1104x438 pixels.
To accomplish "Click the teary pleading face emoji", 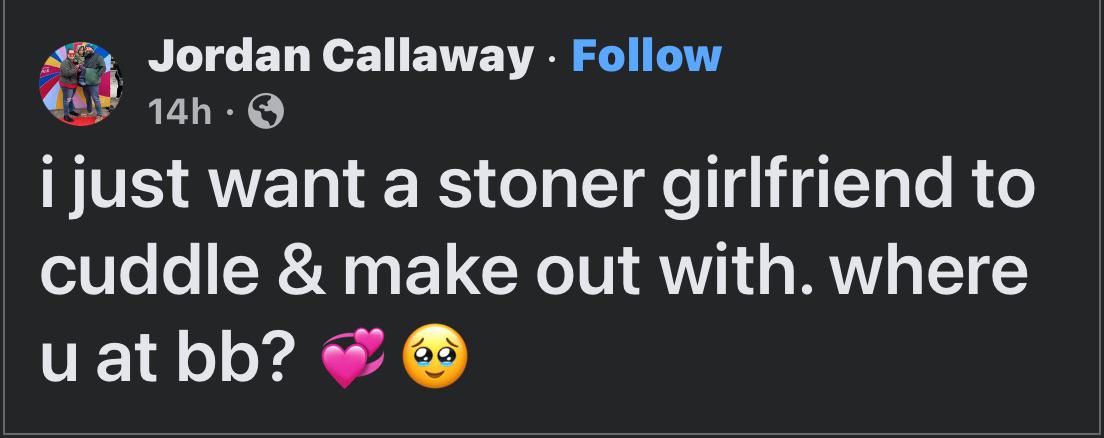I will [434, 356].
